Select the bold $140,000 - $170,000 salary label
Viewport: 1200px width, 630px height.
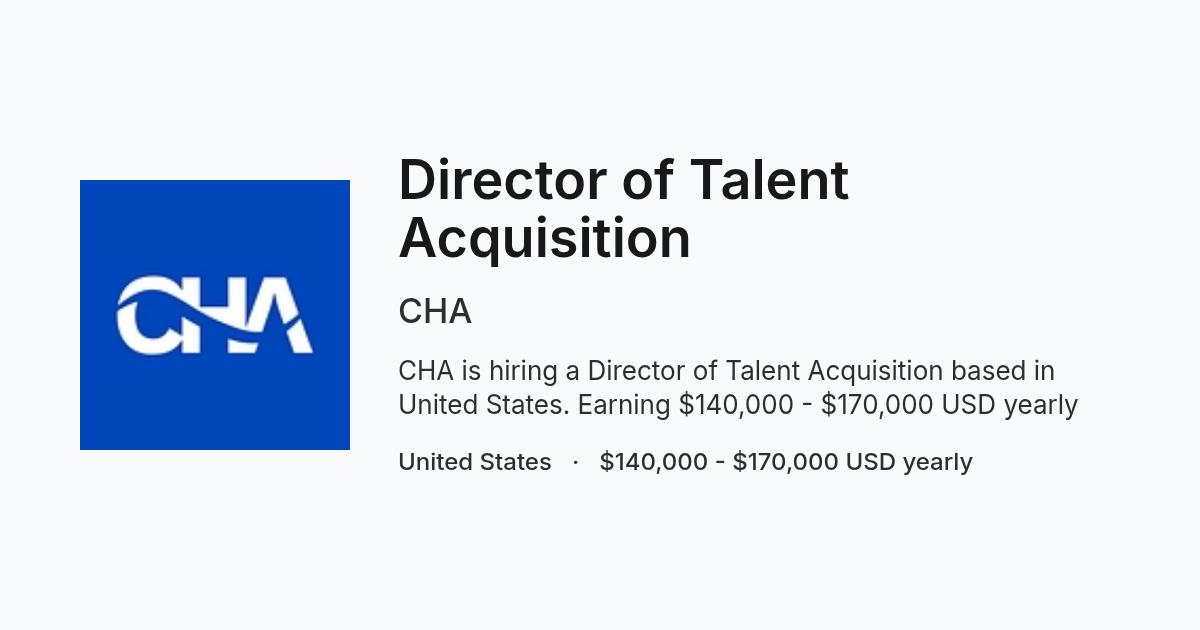coord(719,462)
